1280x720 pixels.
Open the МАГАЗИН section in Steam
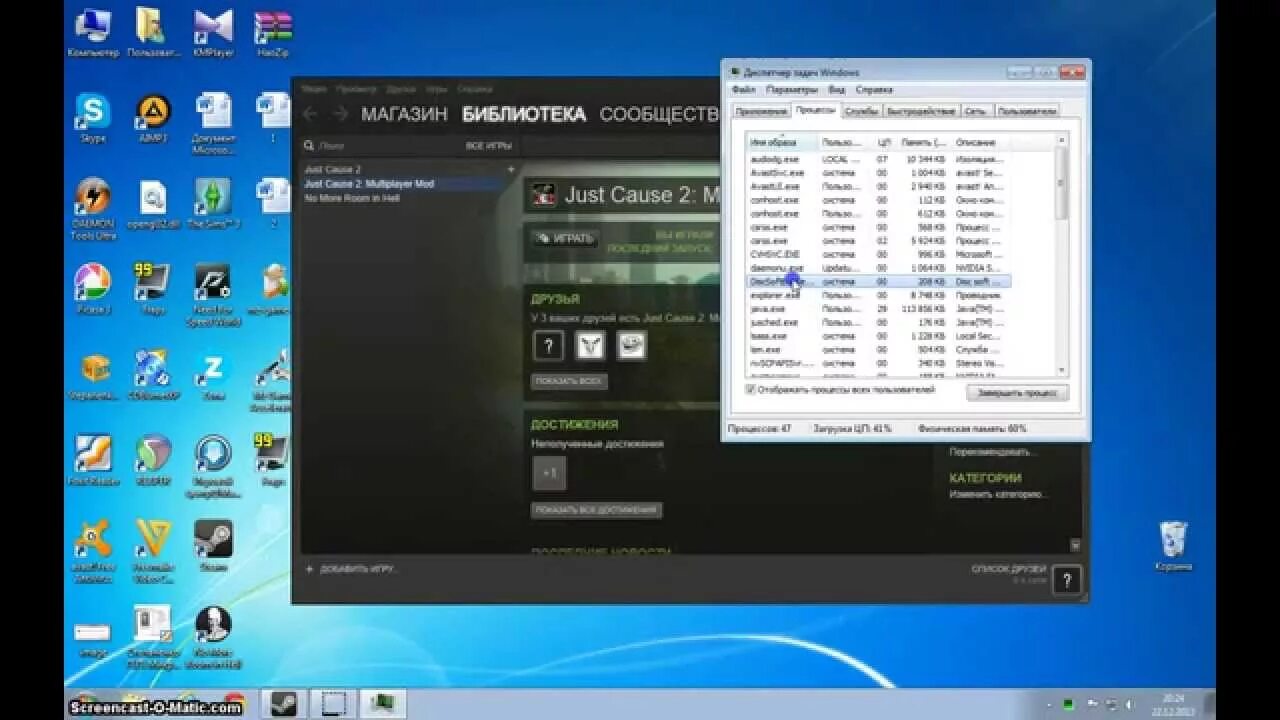(x=404, y=115)
